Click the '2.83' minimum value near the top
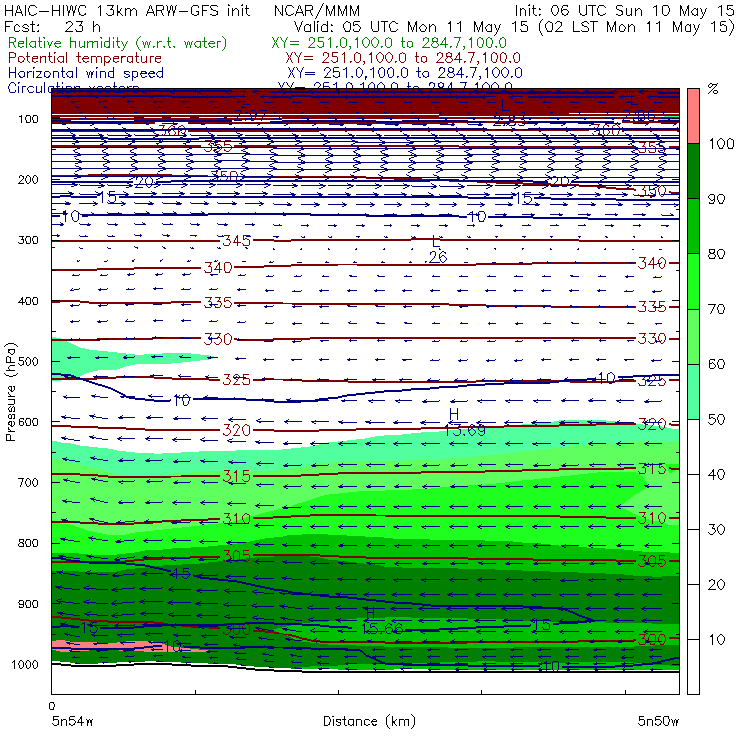 (510, 120)
